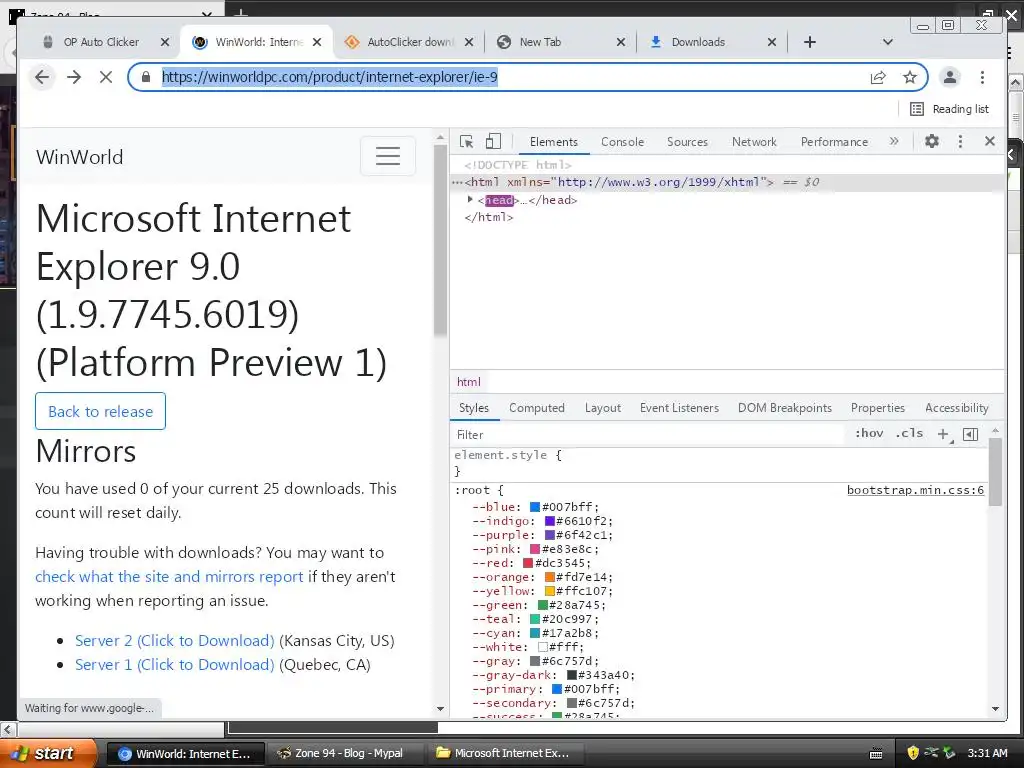The image size is (1024, 768).
Task: Open 'check what the site and mirrors report' link
Action: coord(169,577)
